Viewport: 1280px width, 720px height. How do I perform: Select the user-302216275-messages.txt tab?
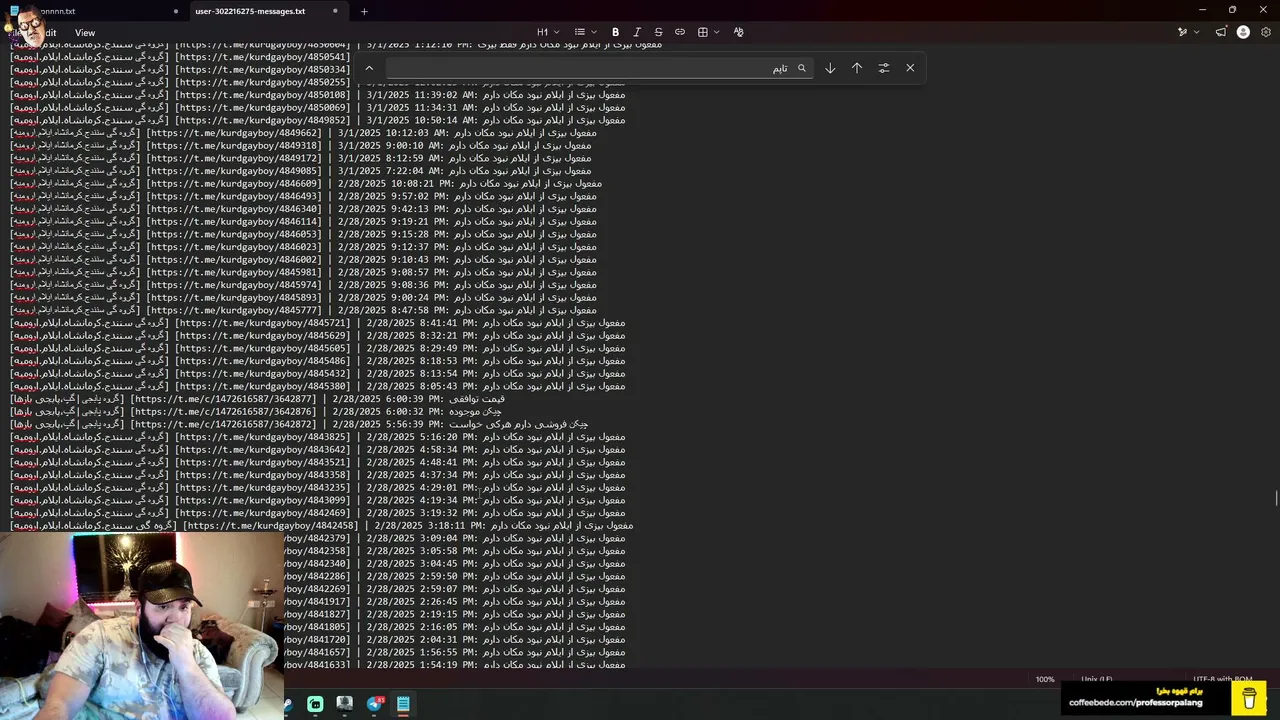click(250, 11)
